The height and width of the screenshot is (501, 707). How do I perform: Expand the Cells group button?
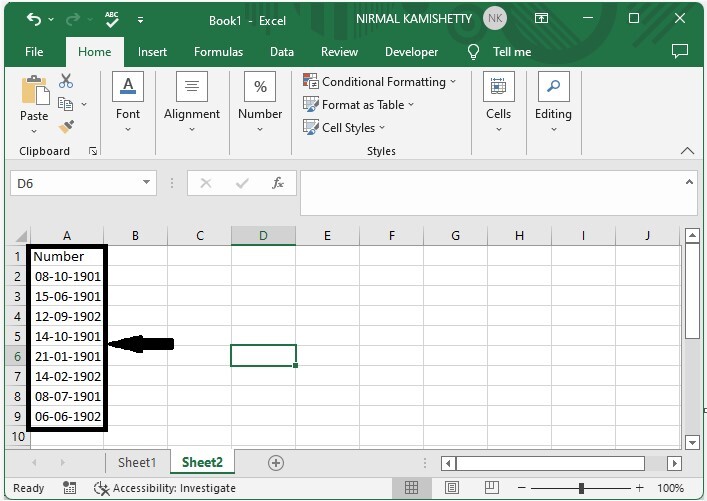[x=498, y=103]
